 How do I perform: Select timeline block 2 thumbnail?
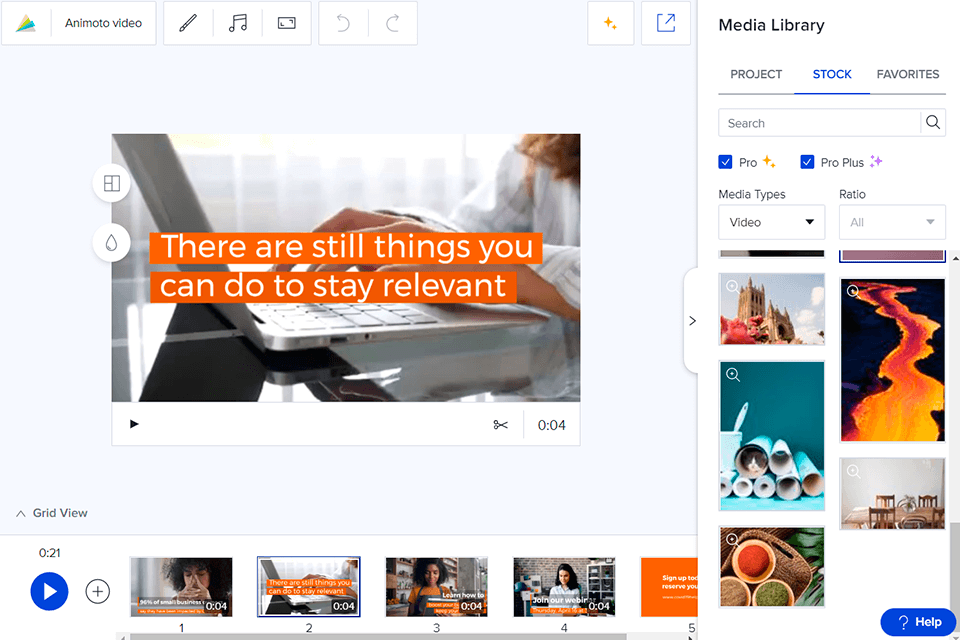tap(309, 587)
